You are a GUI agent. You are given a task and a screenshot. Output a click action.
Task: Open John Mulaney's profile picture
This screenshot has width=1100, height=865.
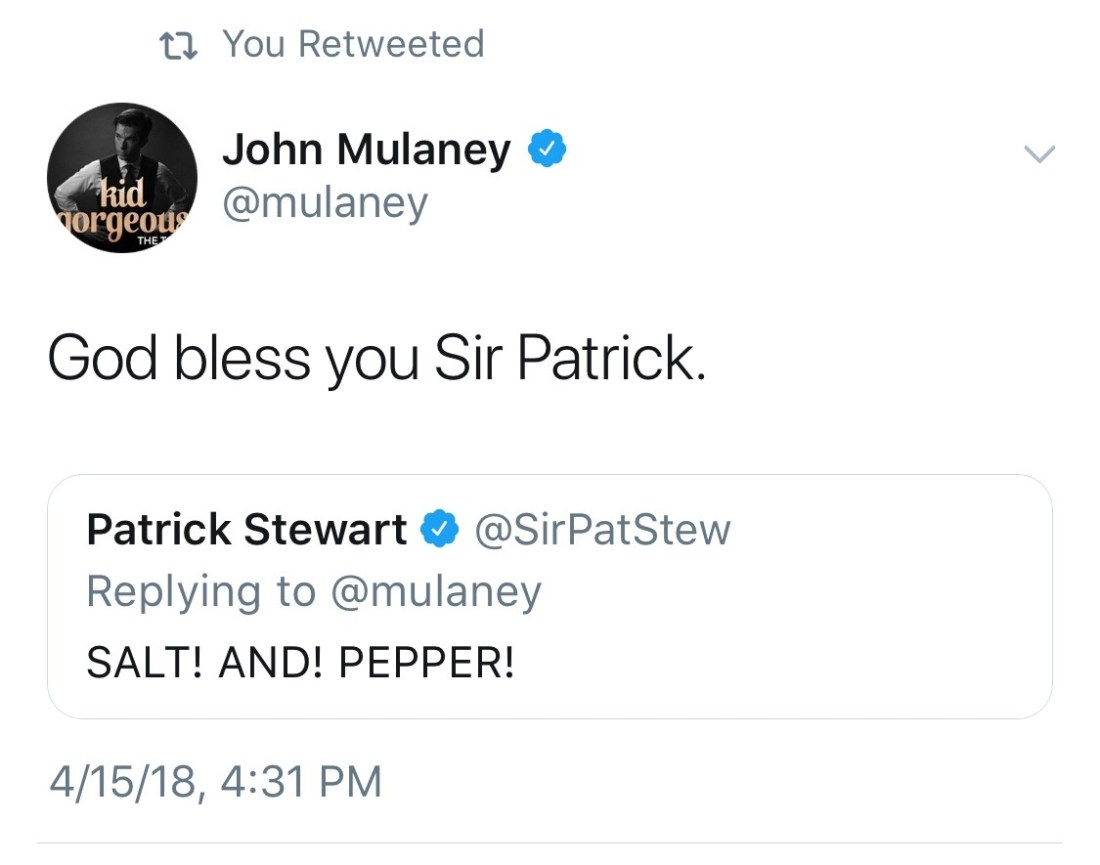(x=122, y=178)
